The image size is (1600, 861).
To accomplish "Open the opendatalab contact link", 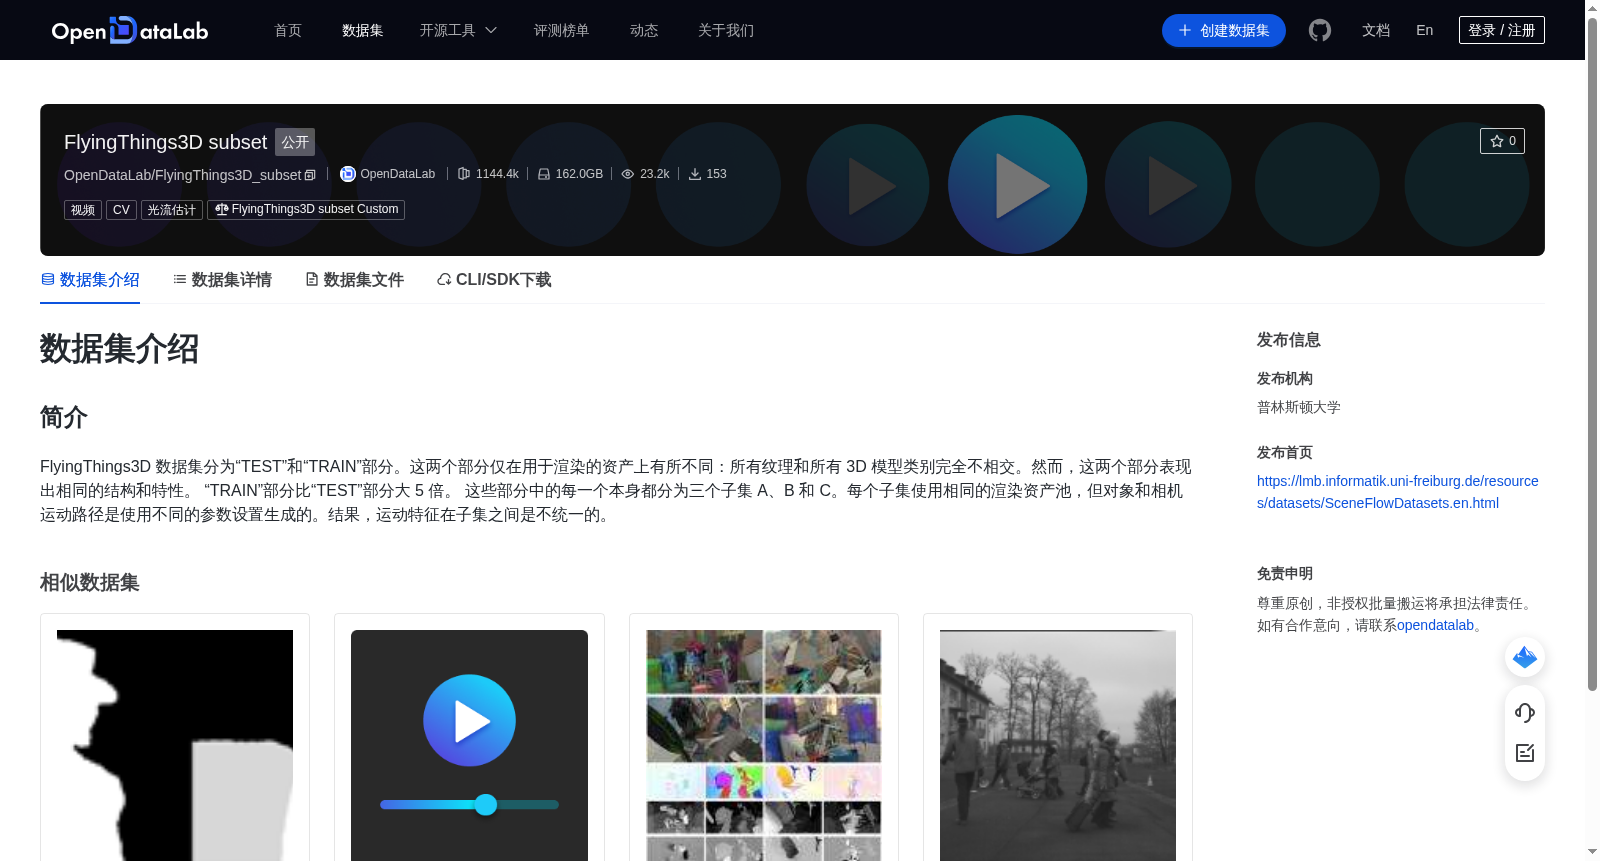I will click(1435, 625).
